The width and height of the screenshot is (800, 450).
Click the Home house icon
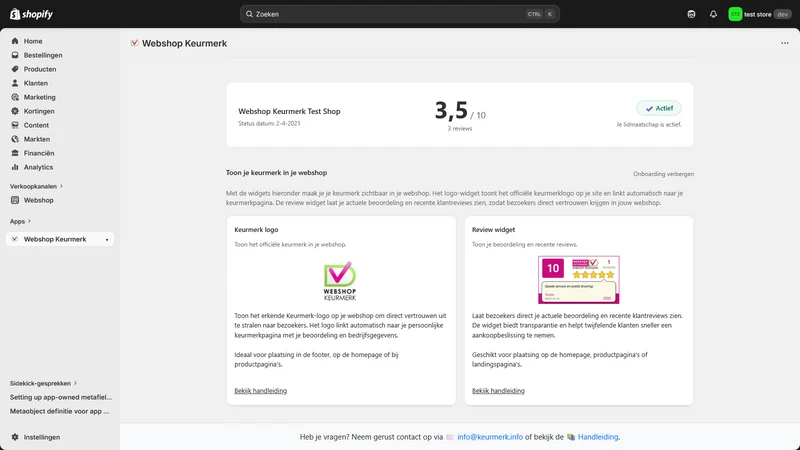pos(15,41)
